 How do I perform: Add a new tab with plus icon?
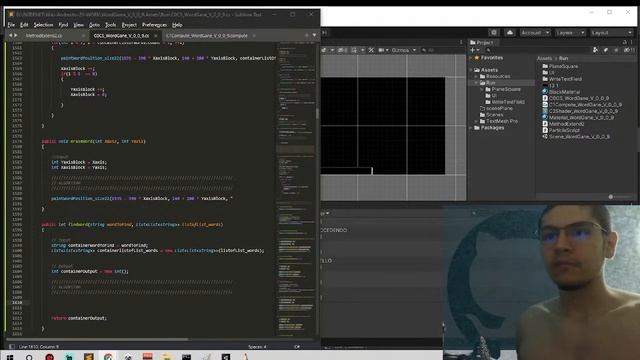coord(307,36)
